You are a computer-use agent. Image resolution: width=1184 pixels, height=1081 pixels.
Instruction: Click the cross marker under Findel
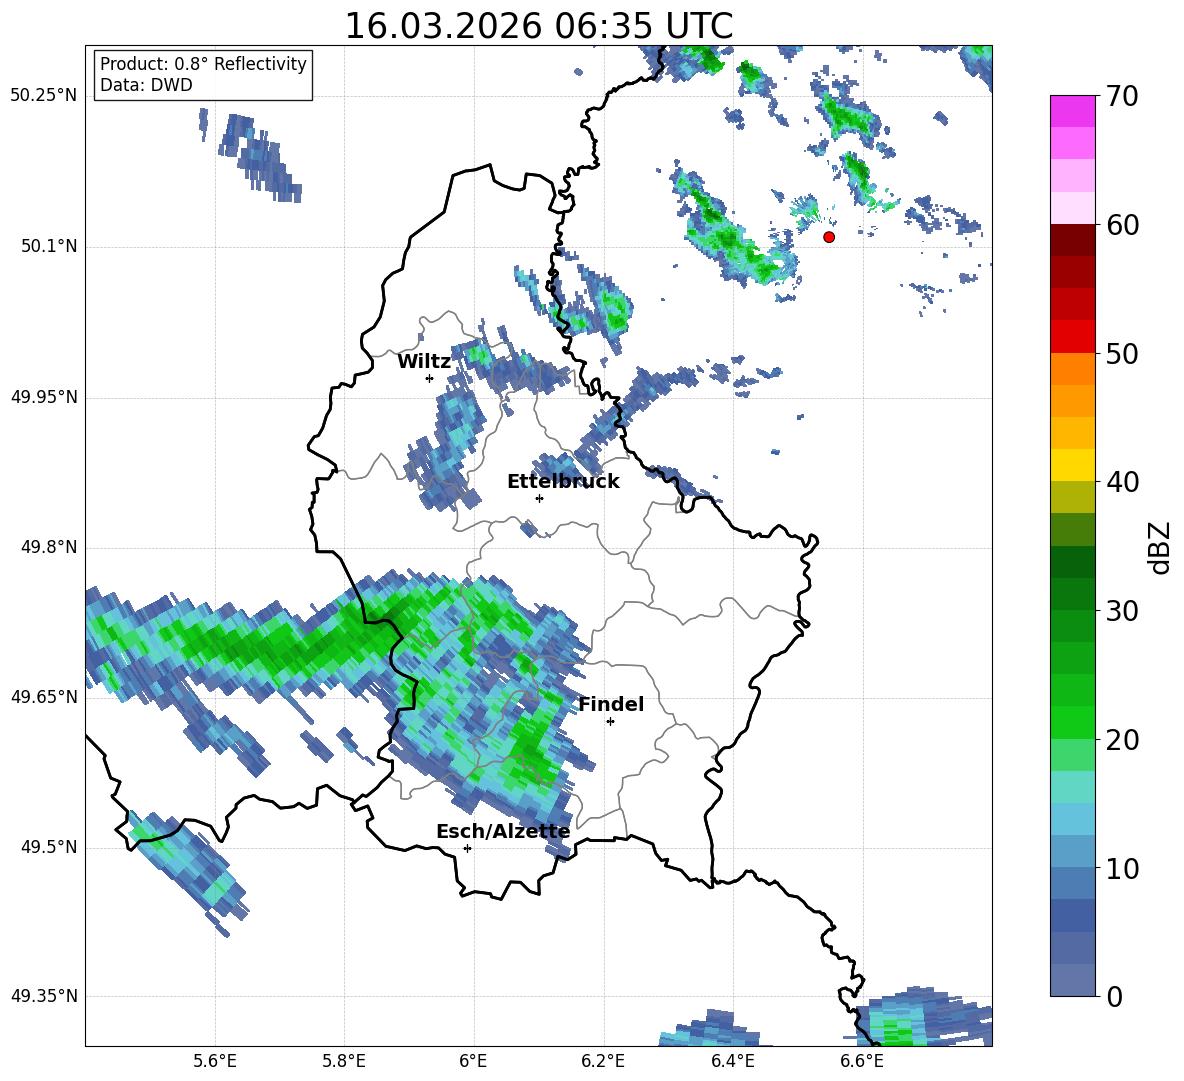coord(610,722)
